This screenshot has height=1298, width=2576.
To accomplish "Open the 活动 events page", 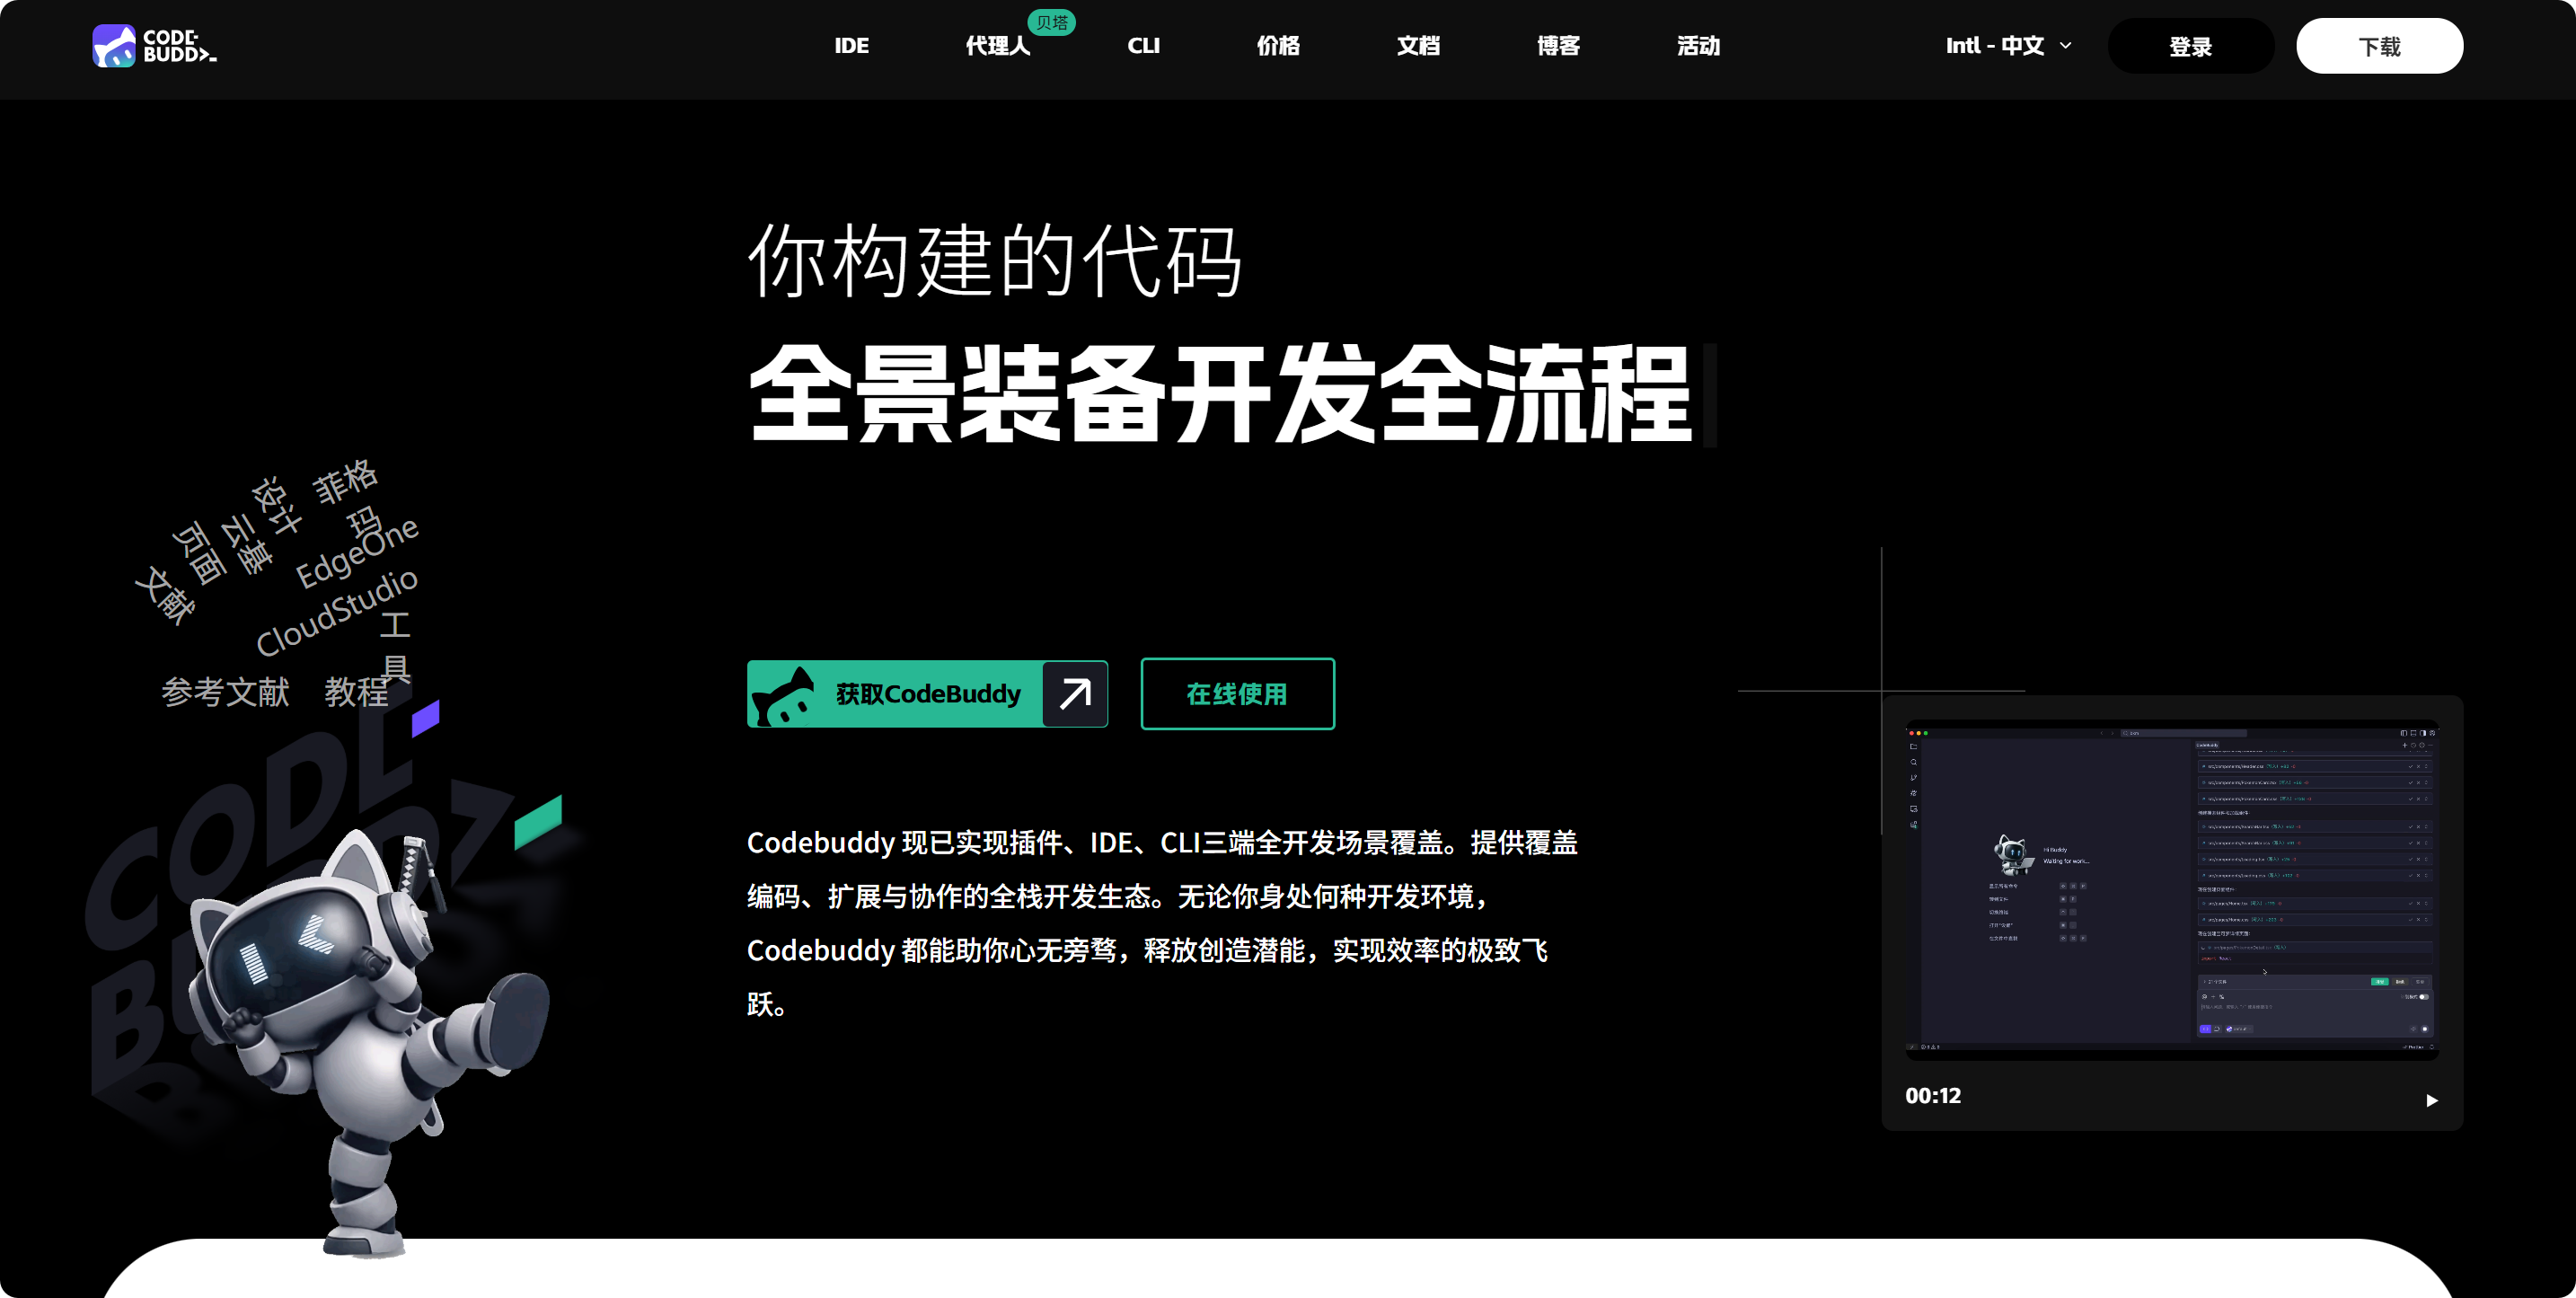I will coord(1698,46).
